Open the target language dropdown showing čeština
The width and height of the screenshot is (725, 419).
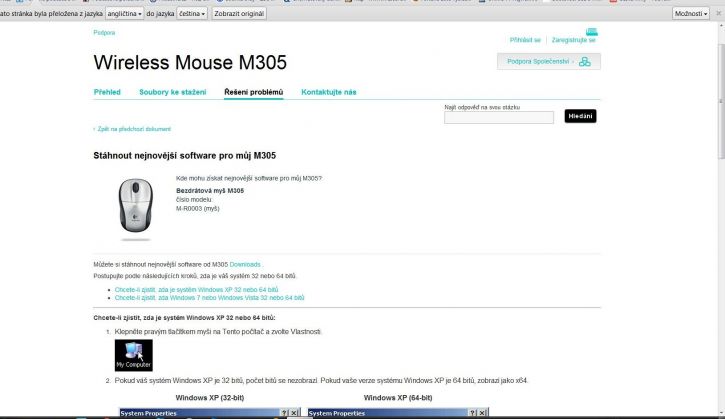coord(192,13)
